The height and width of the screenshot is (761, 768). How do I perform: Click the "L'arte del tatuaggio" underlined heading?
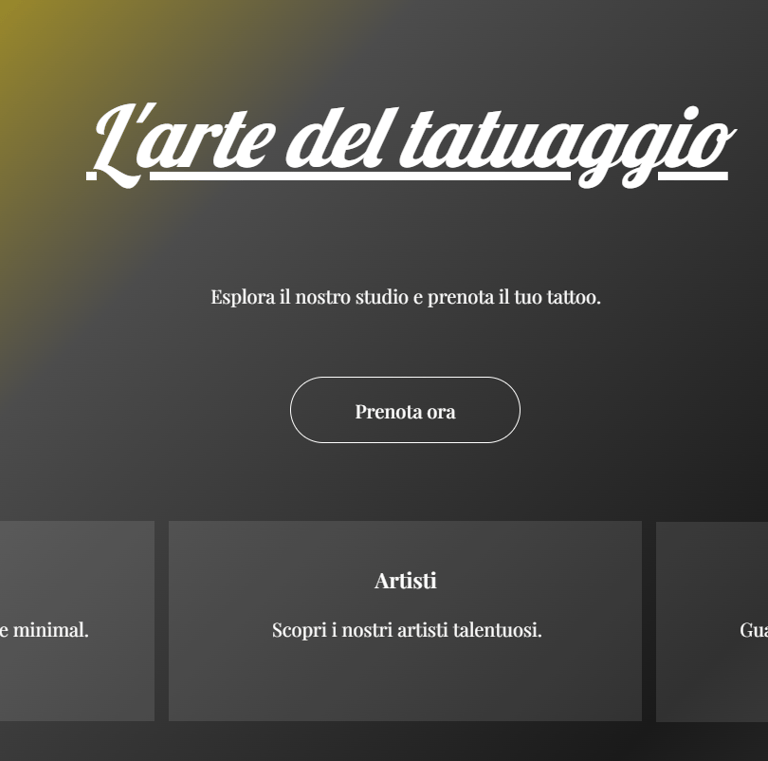(410, 145)
